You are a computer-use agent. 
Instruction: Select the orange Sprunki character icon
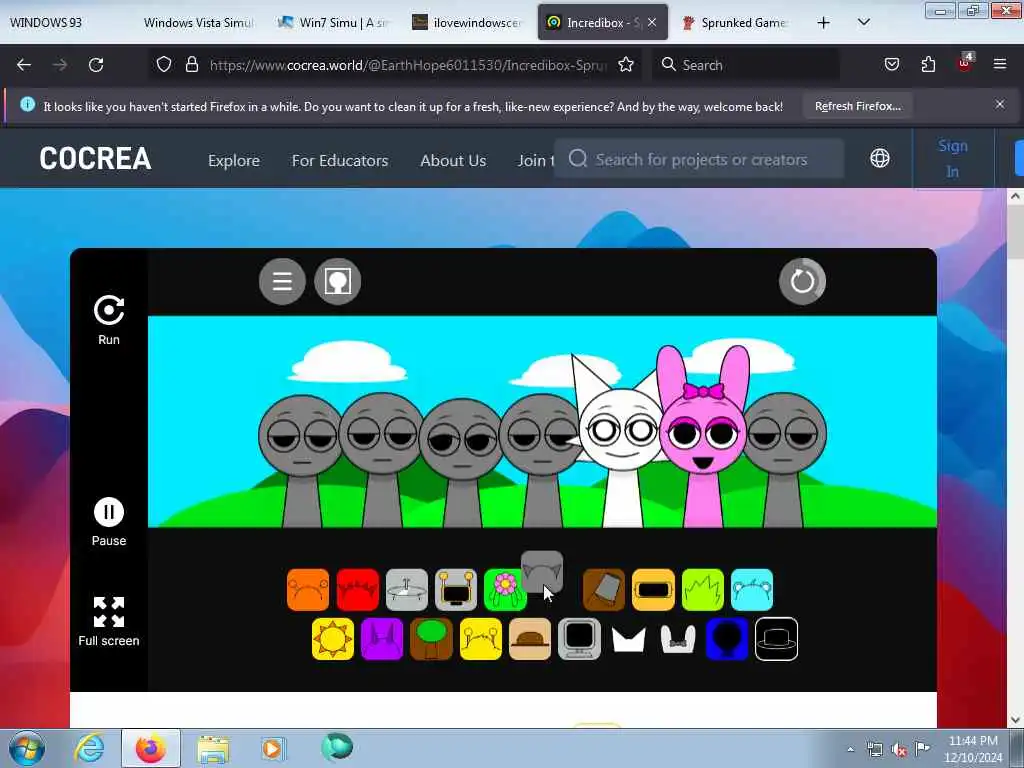click(x=308, y=590)
